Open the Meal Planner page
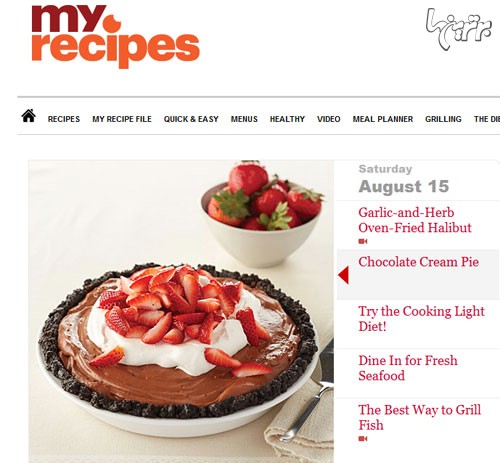 [383, 119]
